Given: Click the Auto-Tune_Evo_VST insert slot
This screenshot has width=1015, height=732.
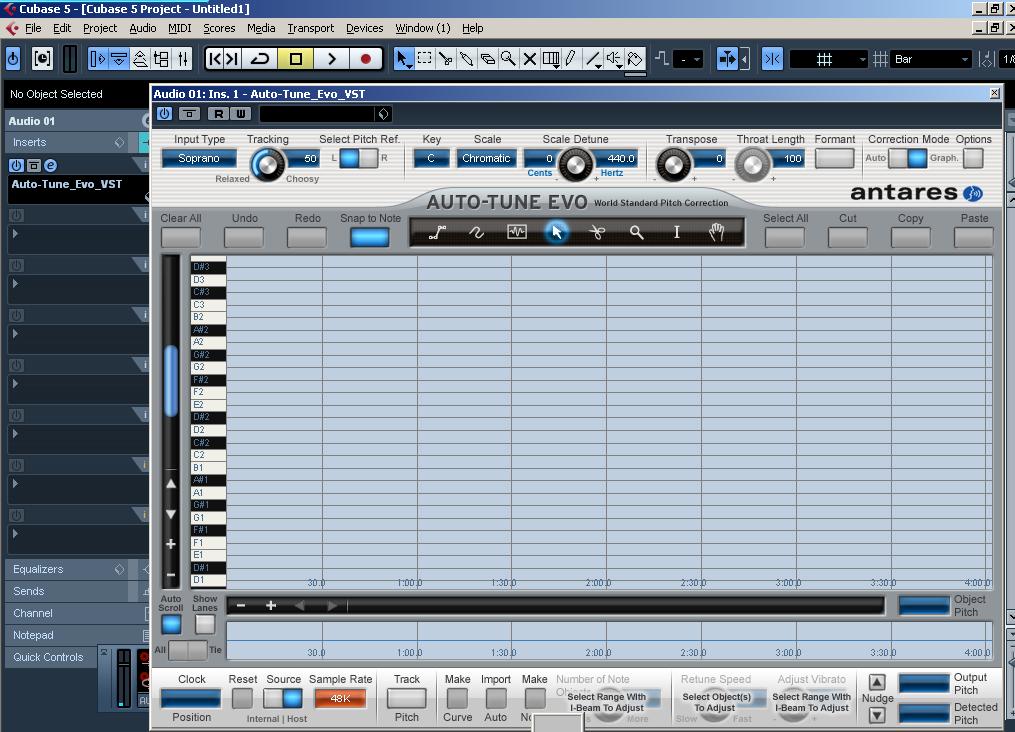Looking at the screenshot, I should (67, 185).
